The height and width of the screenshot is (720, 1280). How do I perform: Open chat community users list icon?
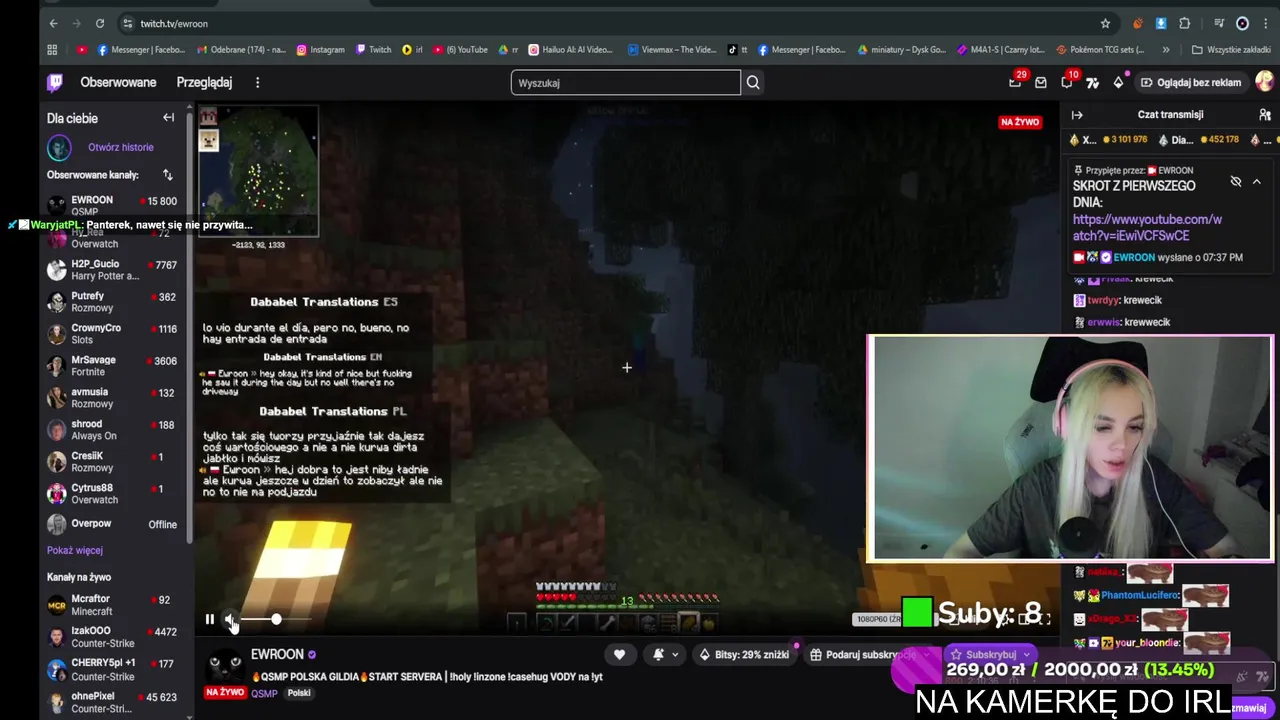pyautogui.click(x=1265, y=115)
